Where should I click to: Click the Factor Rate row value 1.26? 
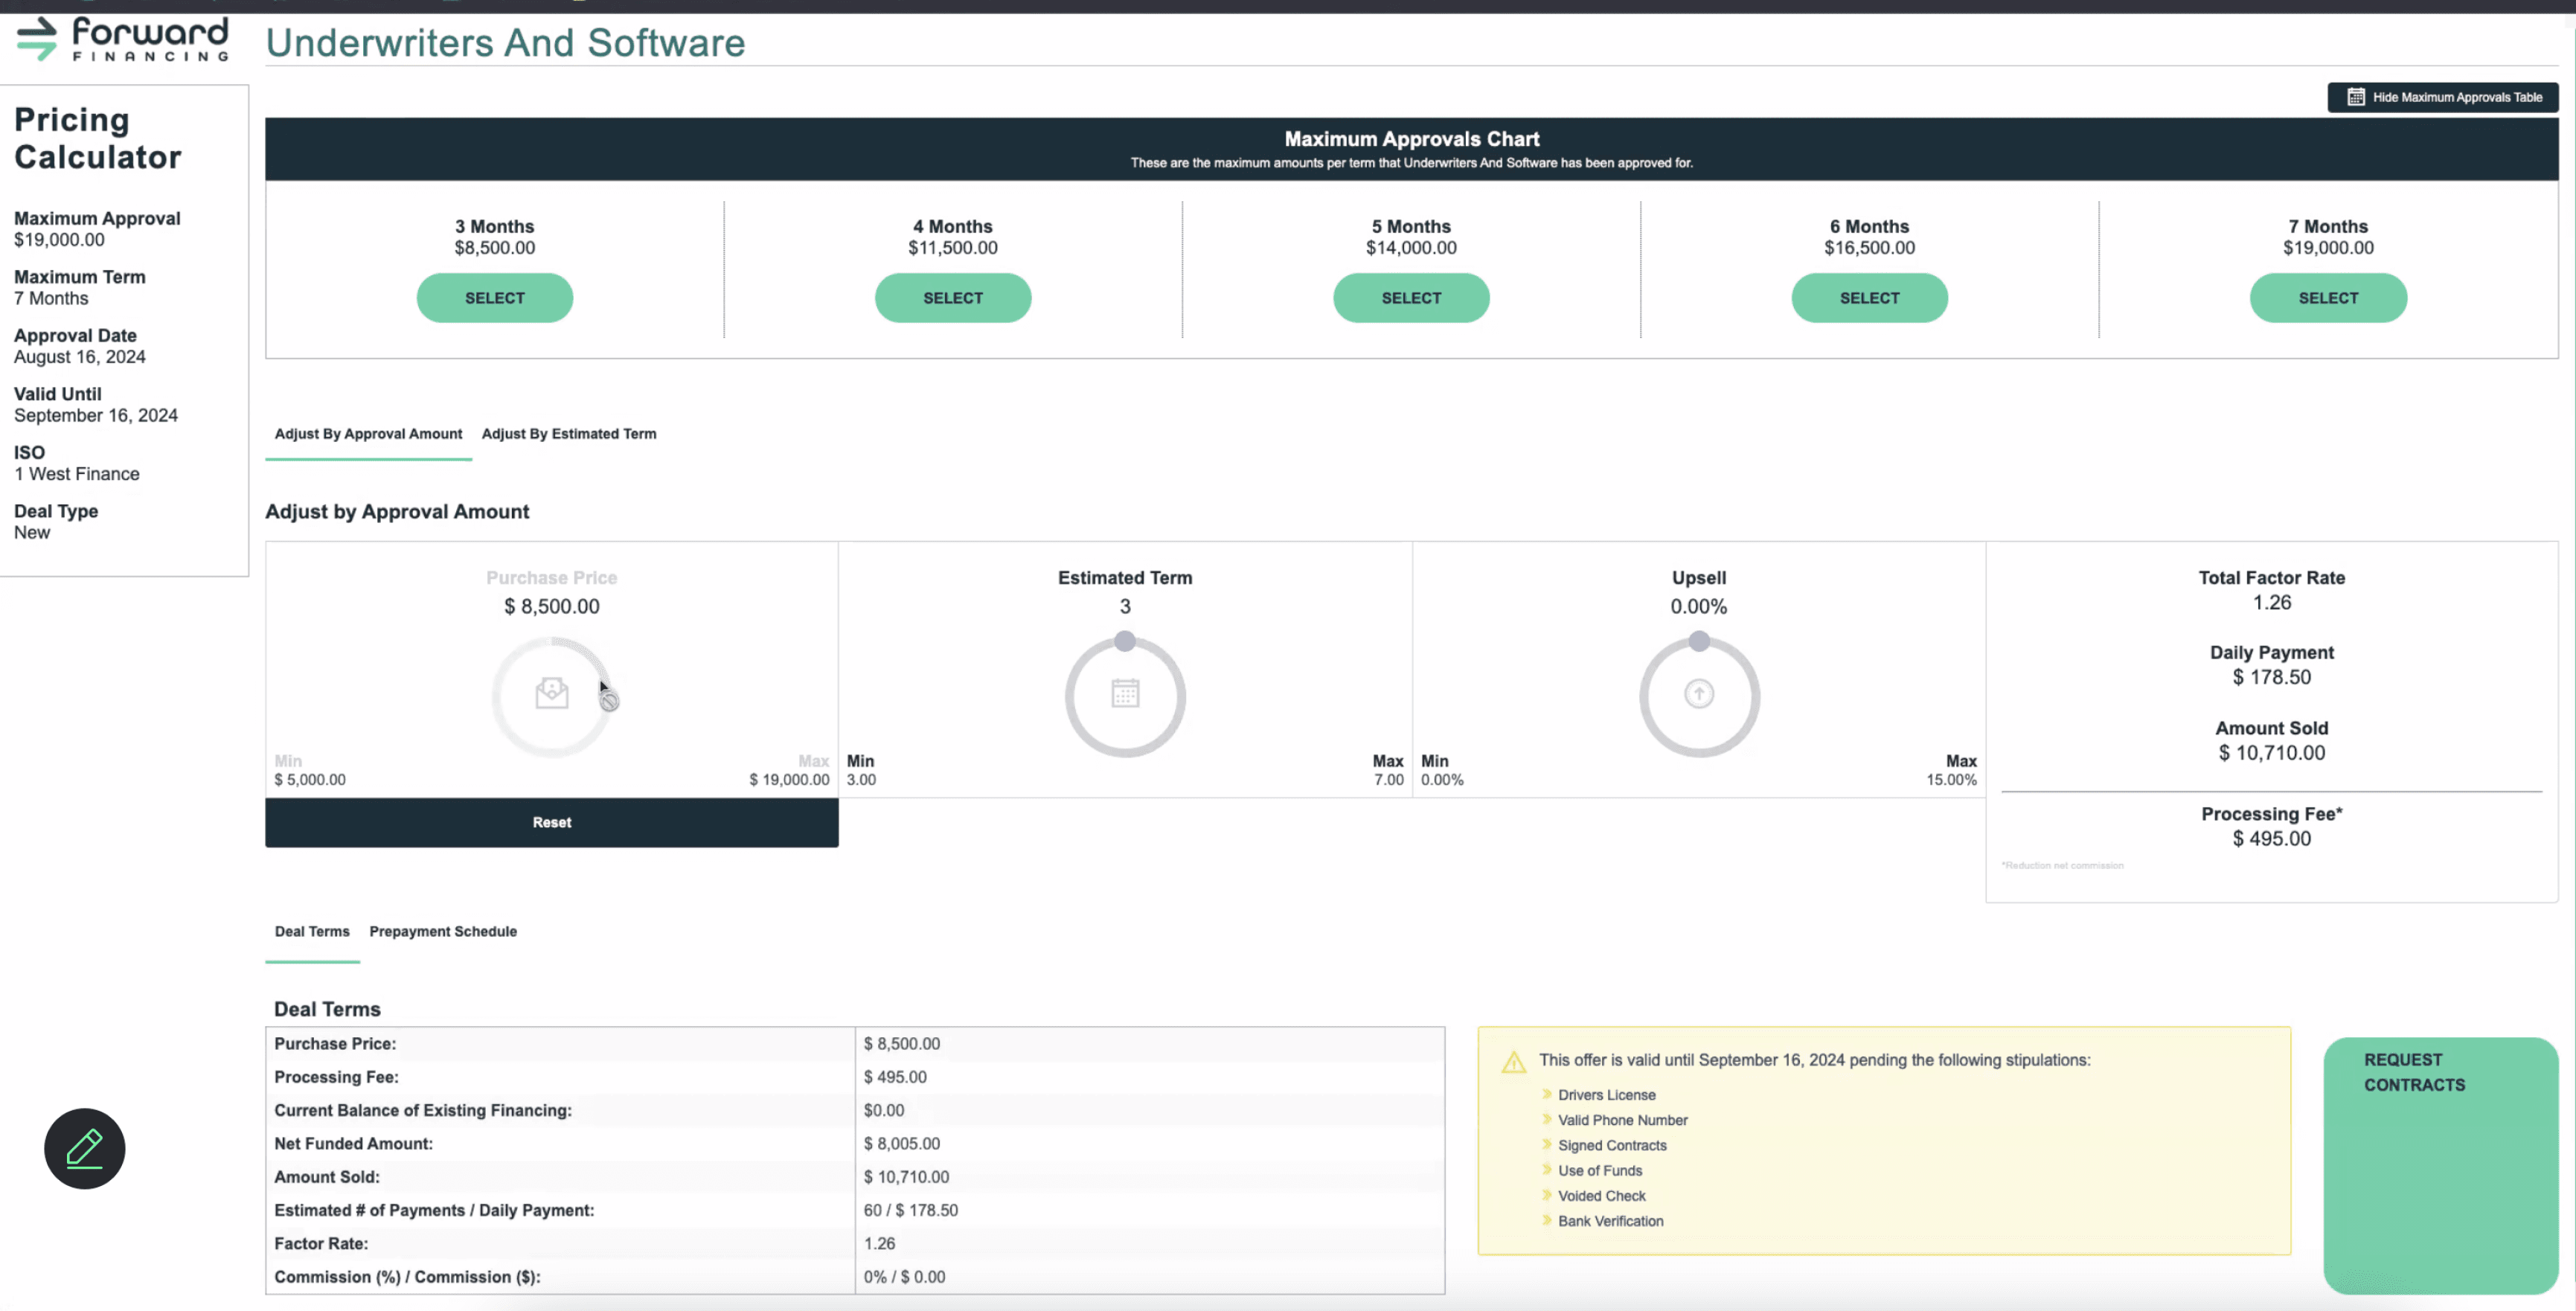(879, 1244)
